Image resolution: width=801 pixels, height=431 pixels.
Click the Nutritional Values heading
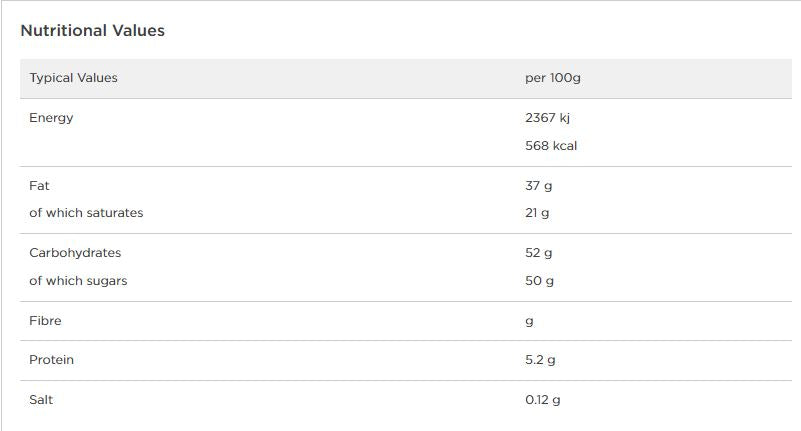(92, 31)
